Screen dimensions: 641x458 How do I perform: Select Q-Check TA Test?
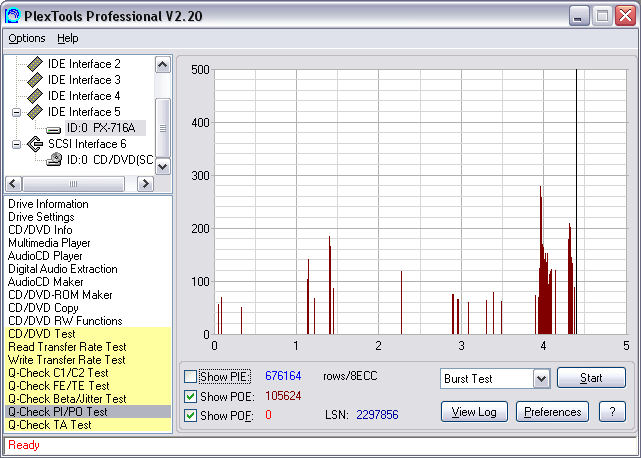[88, 425]
